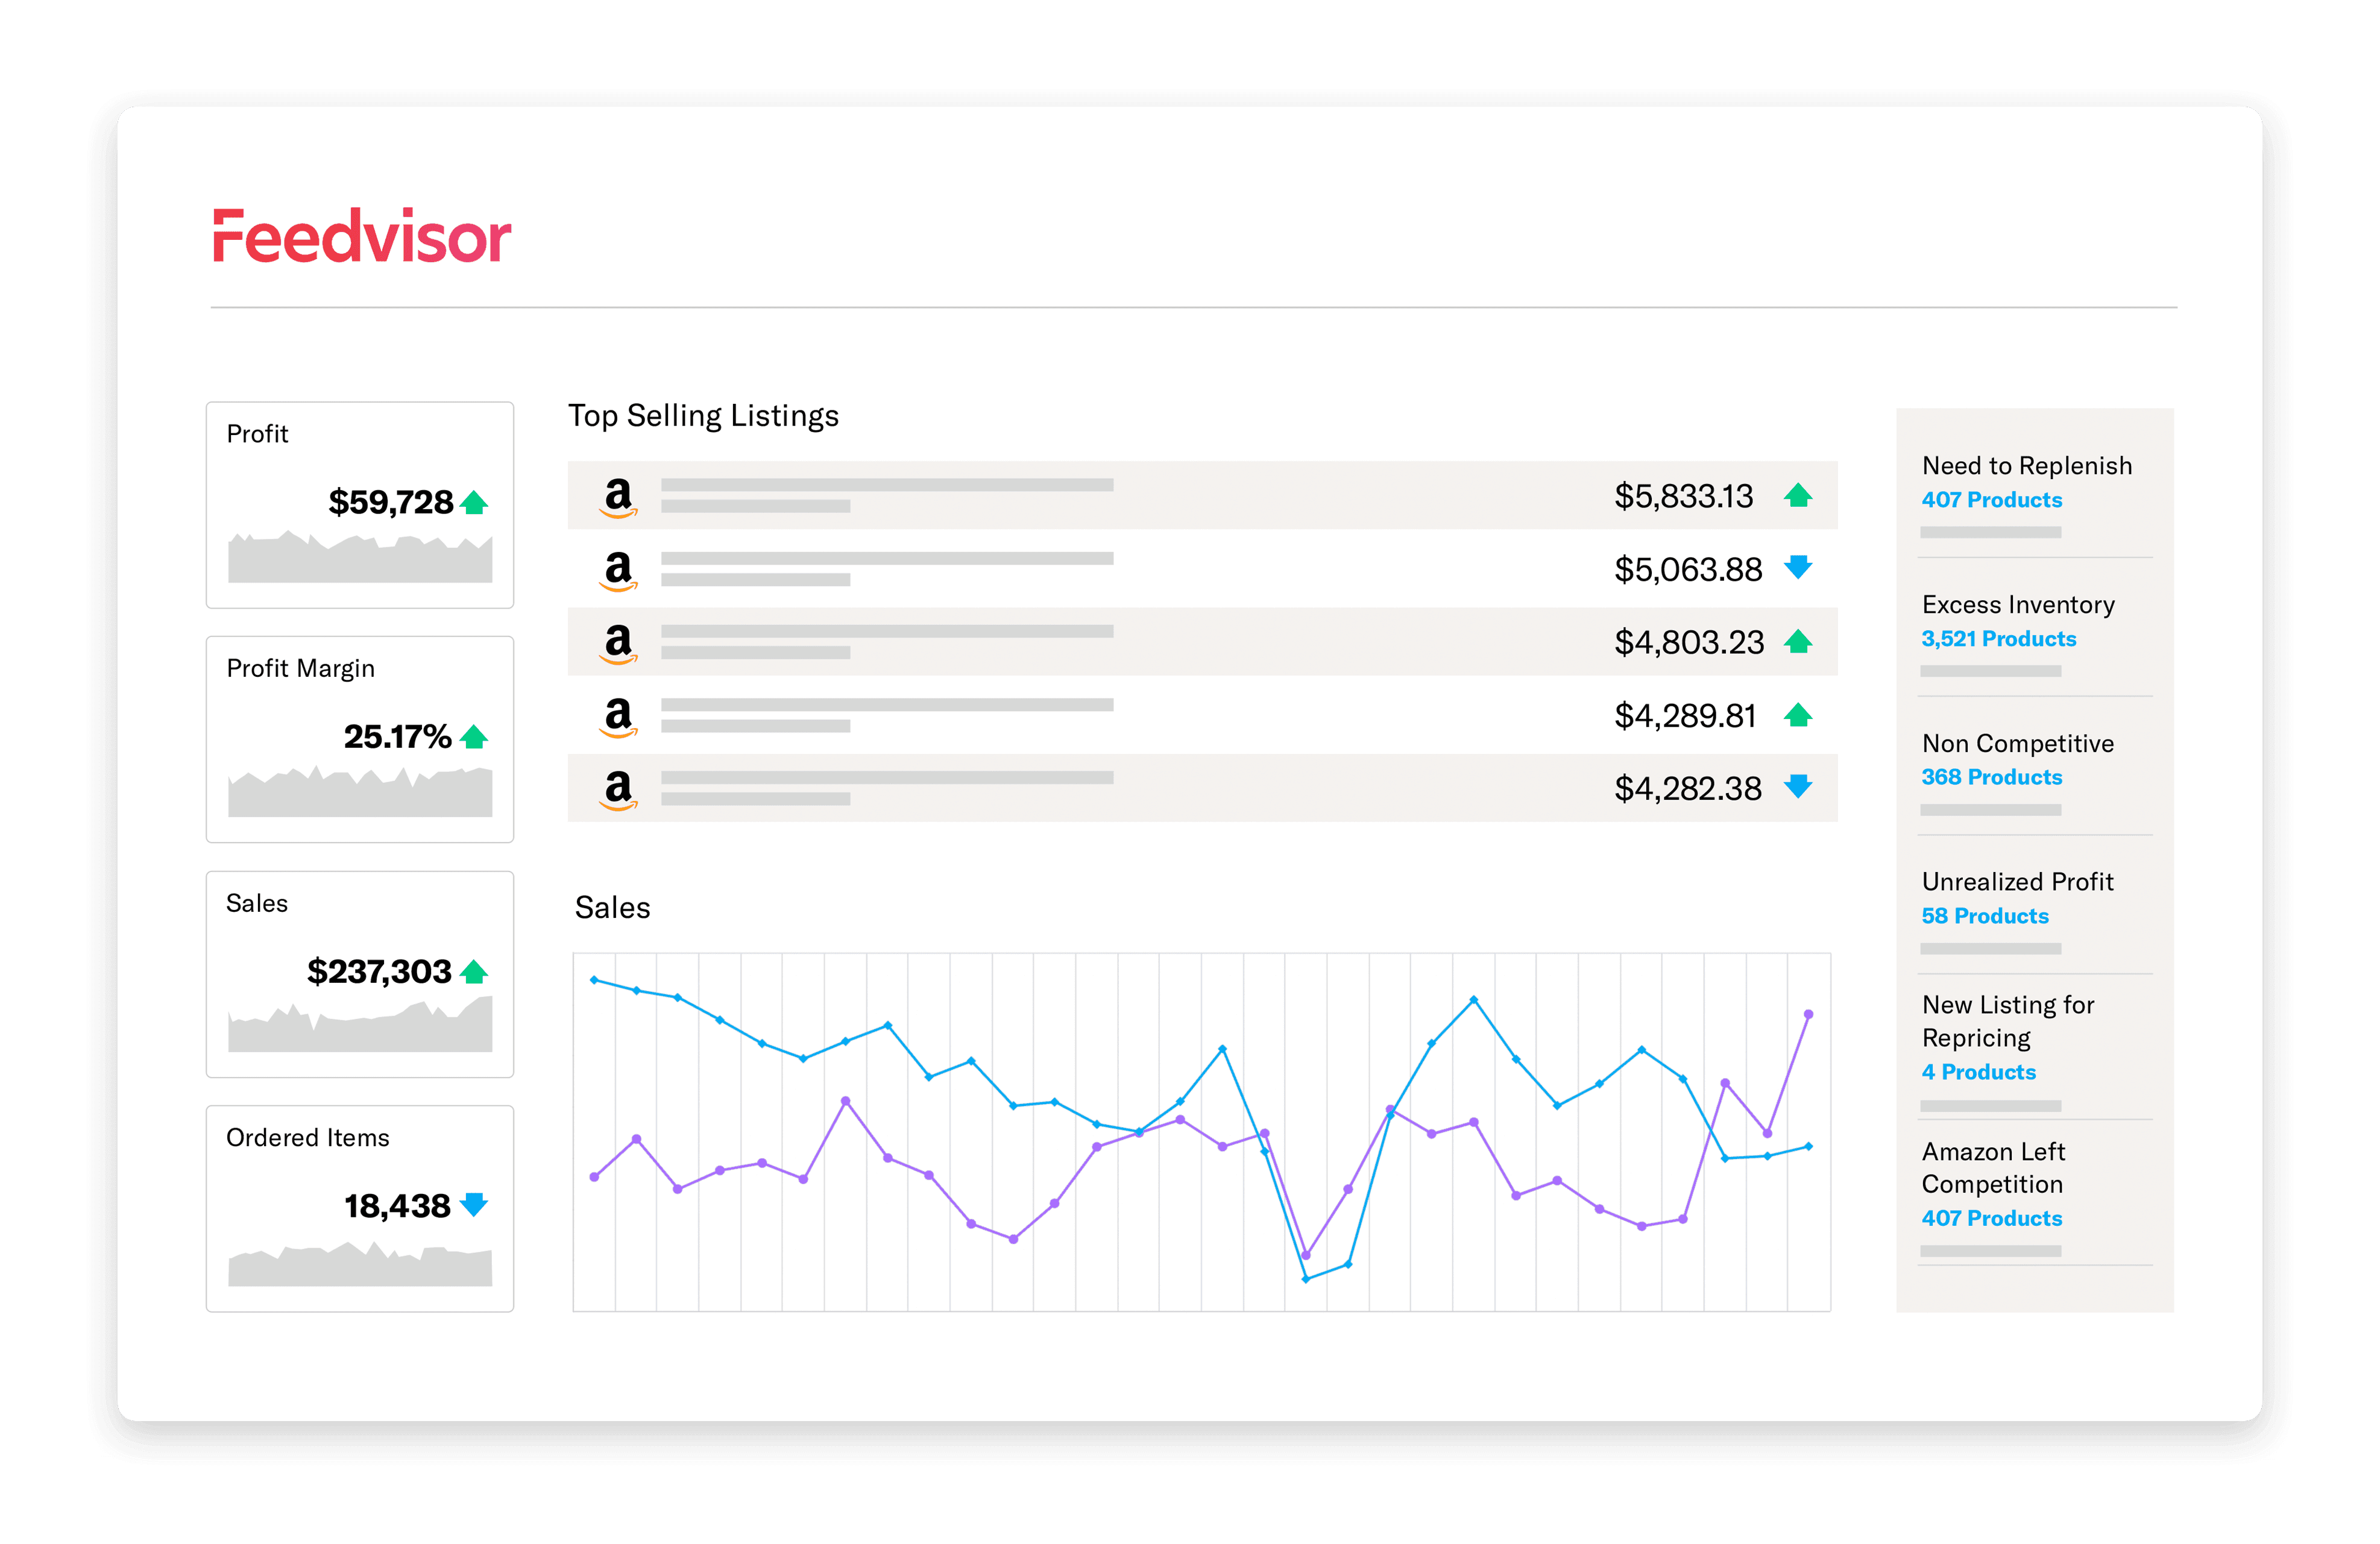Screen dimensions: 2380x1544
Task: Click the Sales chart heading
Action: point(612,907)
